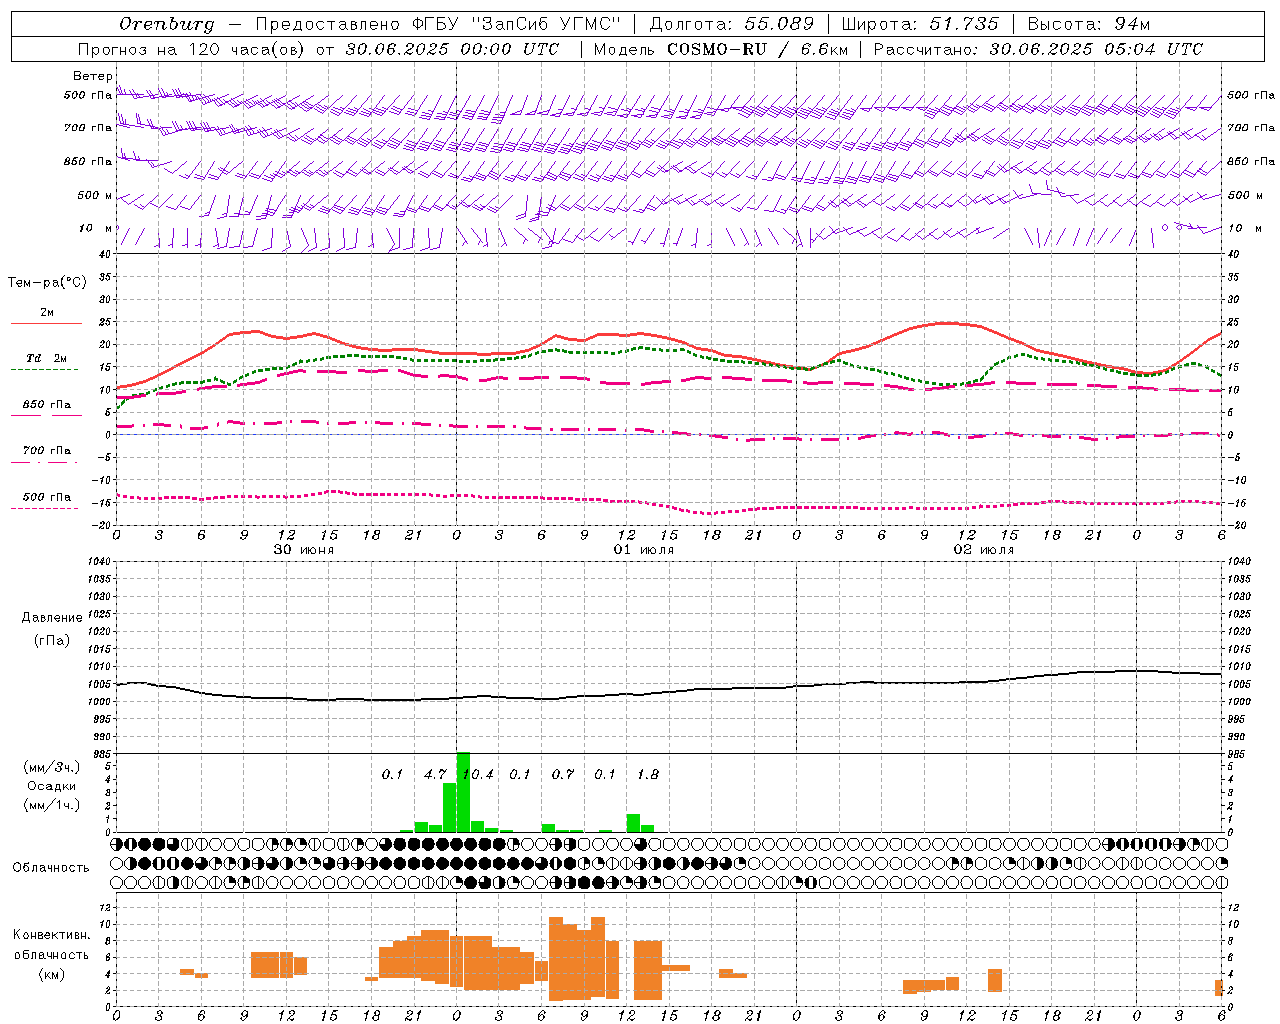Click the 850 гПа temperature legend entry

click(46, 405)
